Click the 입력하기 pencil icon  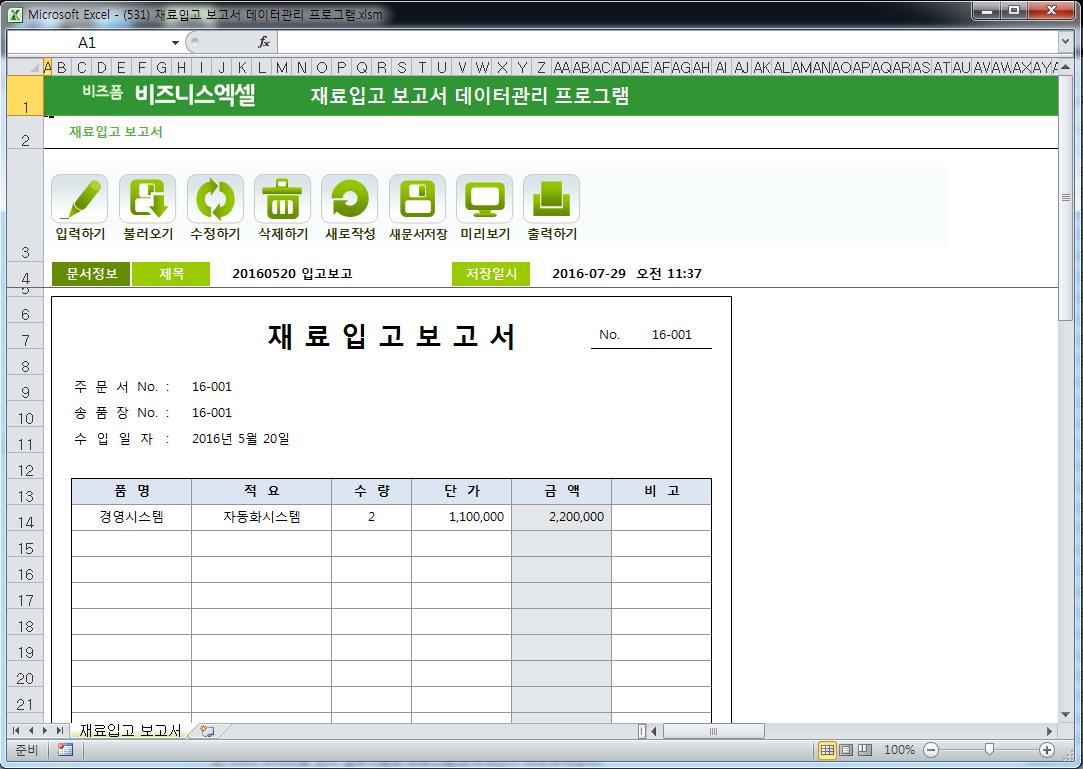[x=79, y=199]
